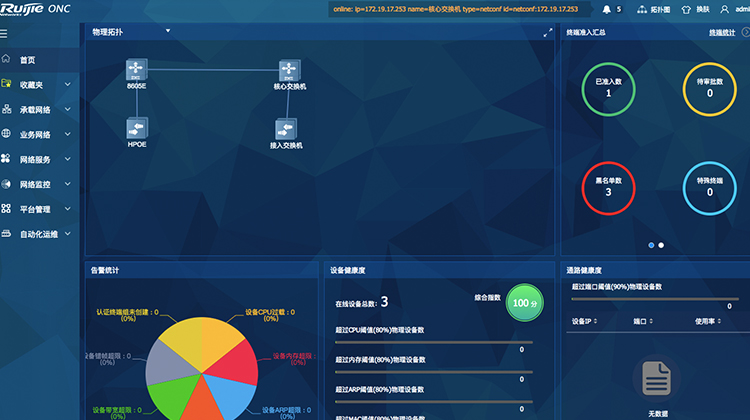Open the 物理拓扑 topology dropdown
Screen dimensions: 750x420
point(168,31)
